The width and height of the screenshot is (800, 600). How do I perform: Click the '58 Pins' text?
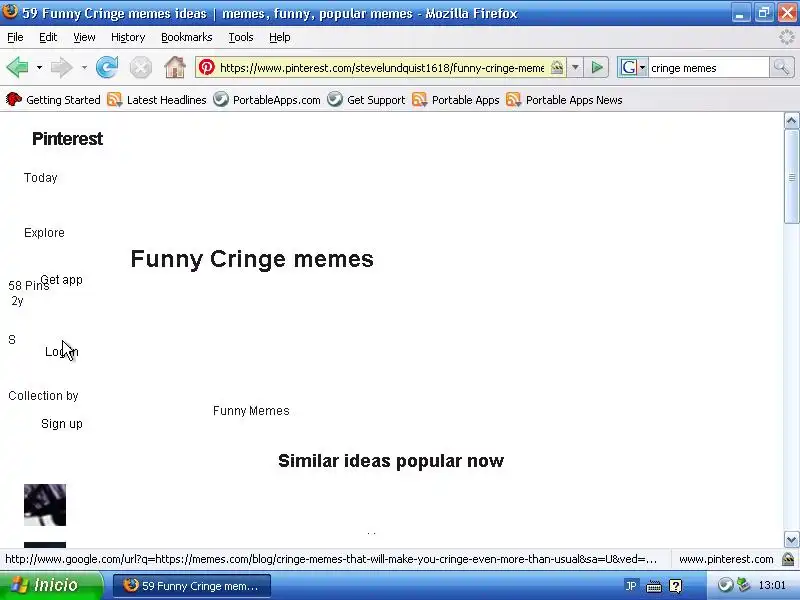tap(29, 286)
